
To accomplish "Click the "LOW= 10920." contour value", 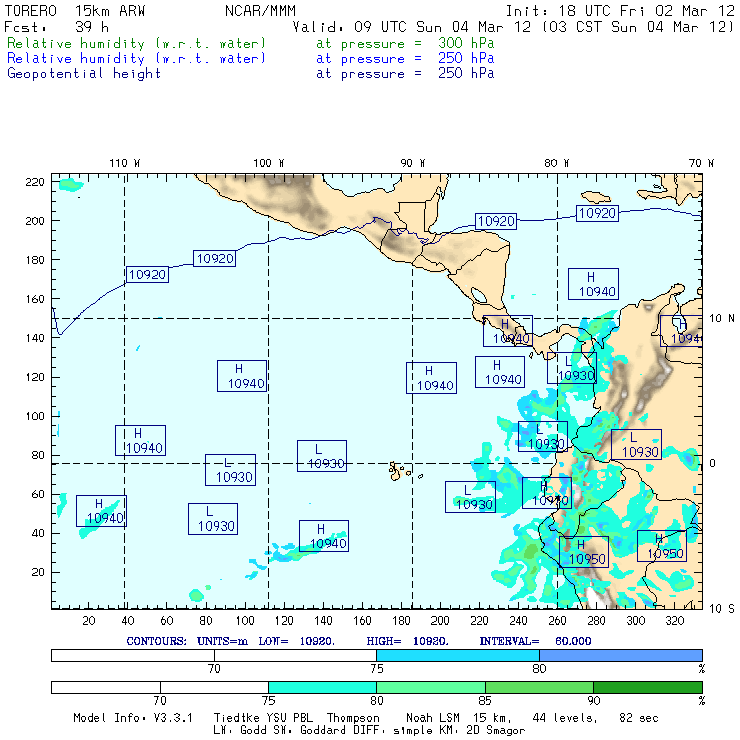I will click(x=296, y=641).
